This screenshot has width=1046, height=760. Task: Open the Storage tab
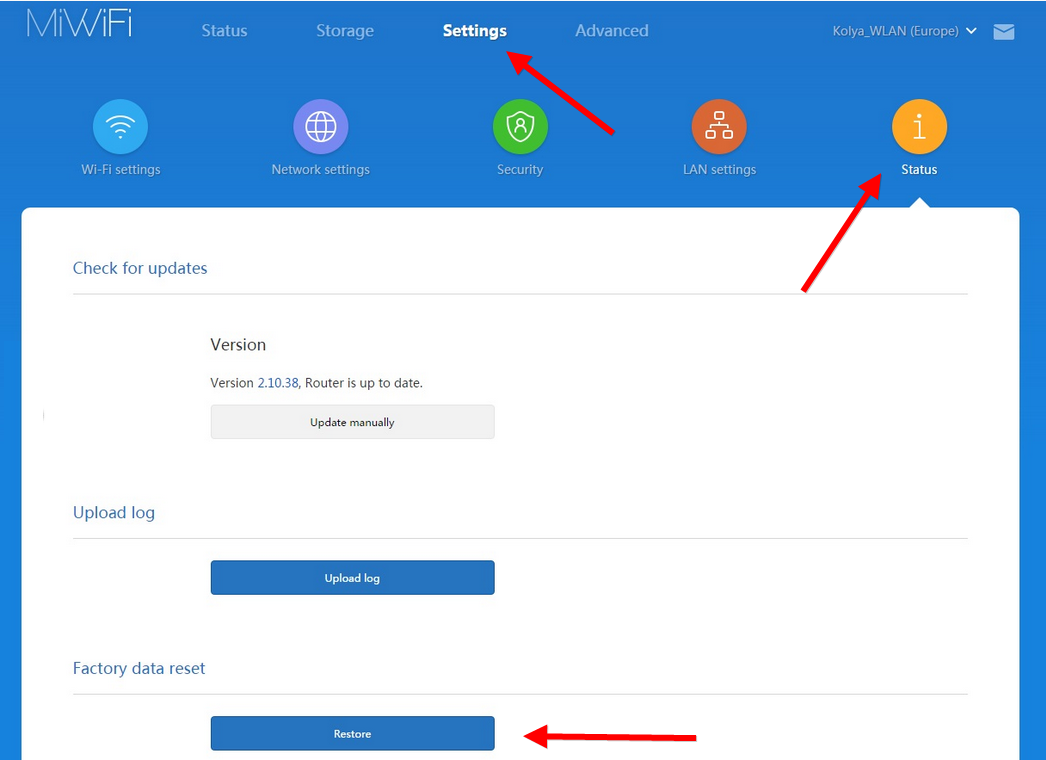point(345,31)
